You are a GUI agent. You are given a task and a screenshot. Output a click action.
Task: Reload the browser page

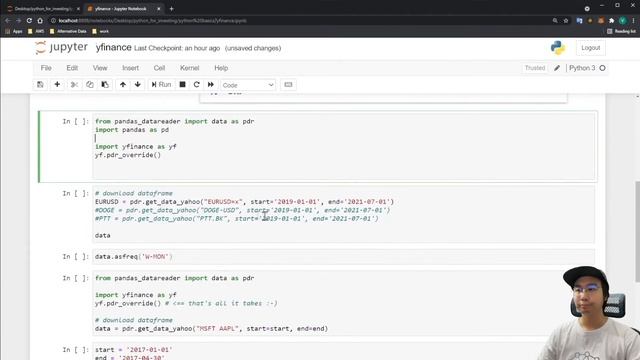click(29, 20)
